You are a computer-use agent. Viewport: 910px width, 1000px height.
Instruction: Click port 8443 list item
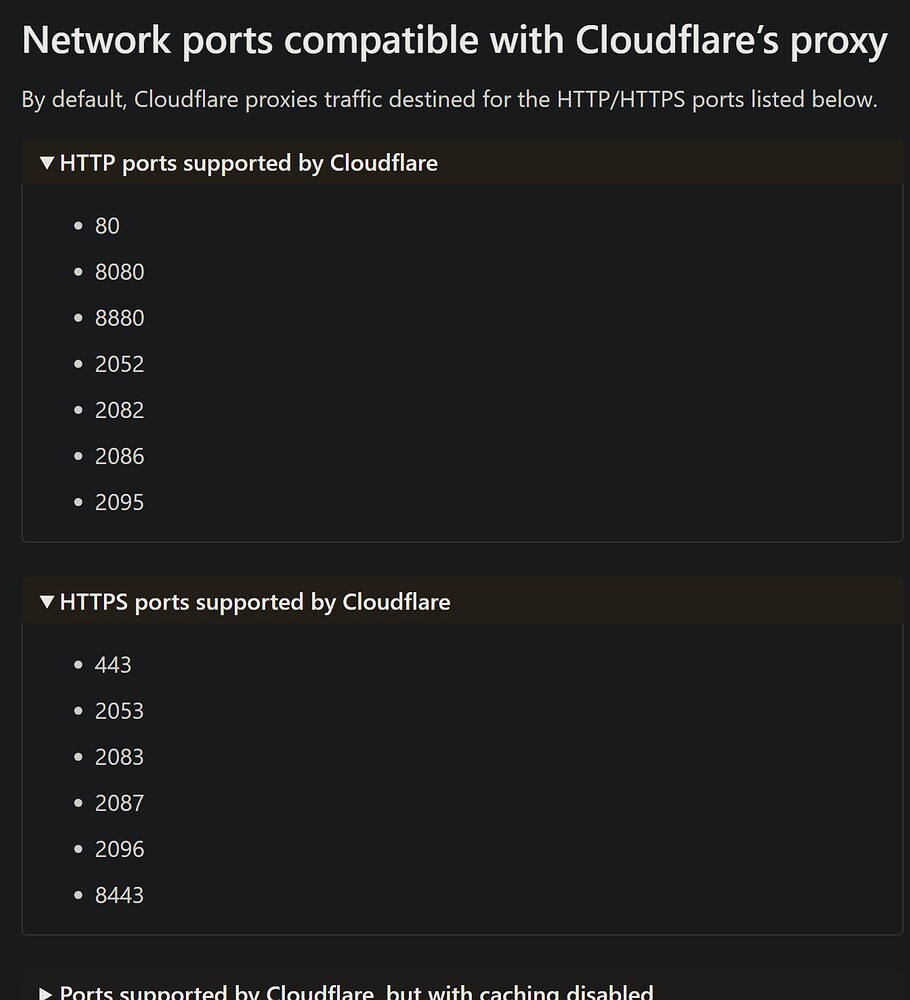coord(119,895)
